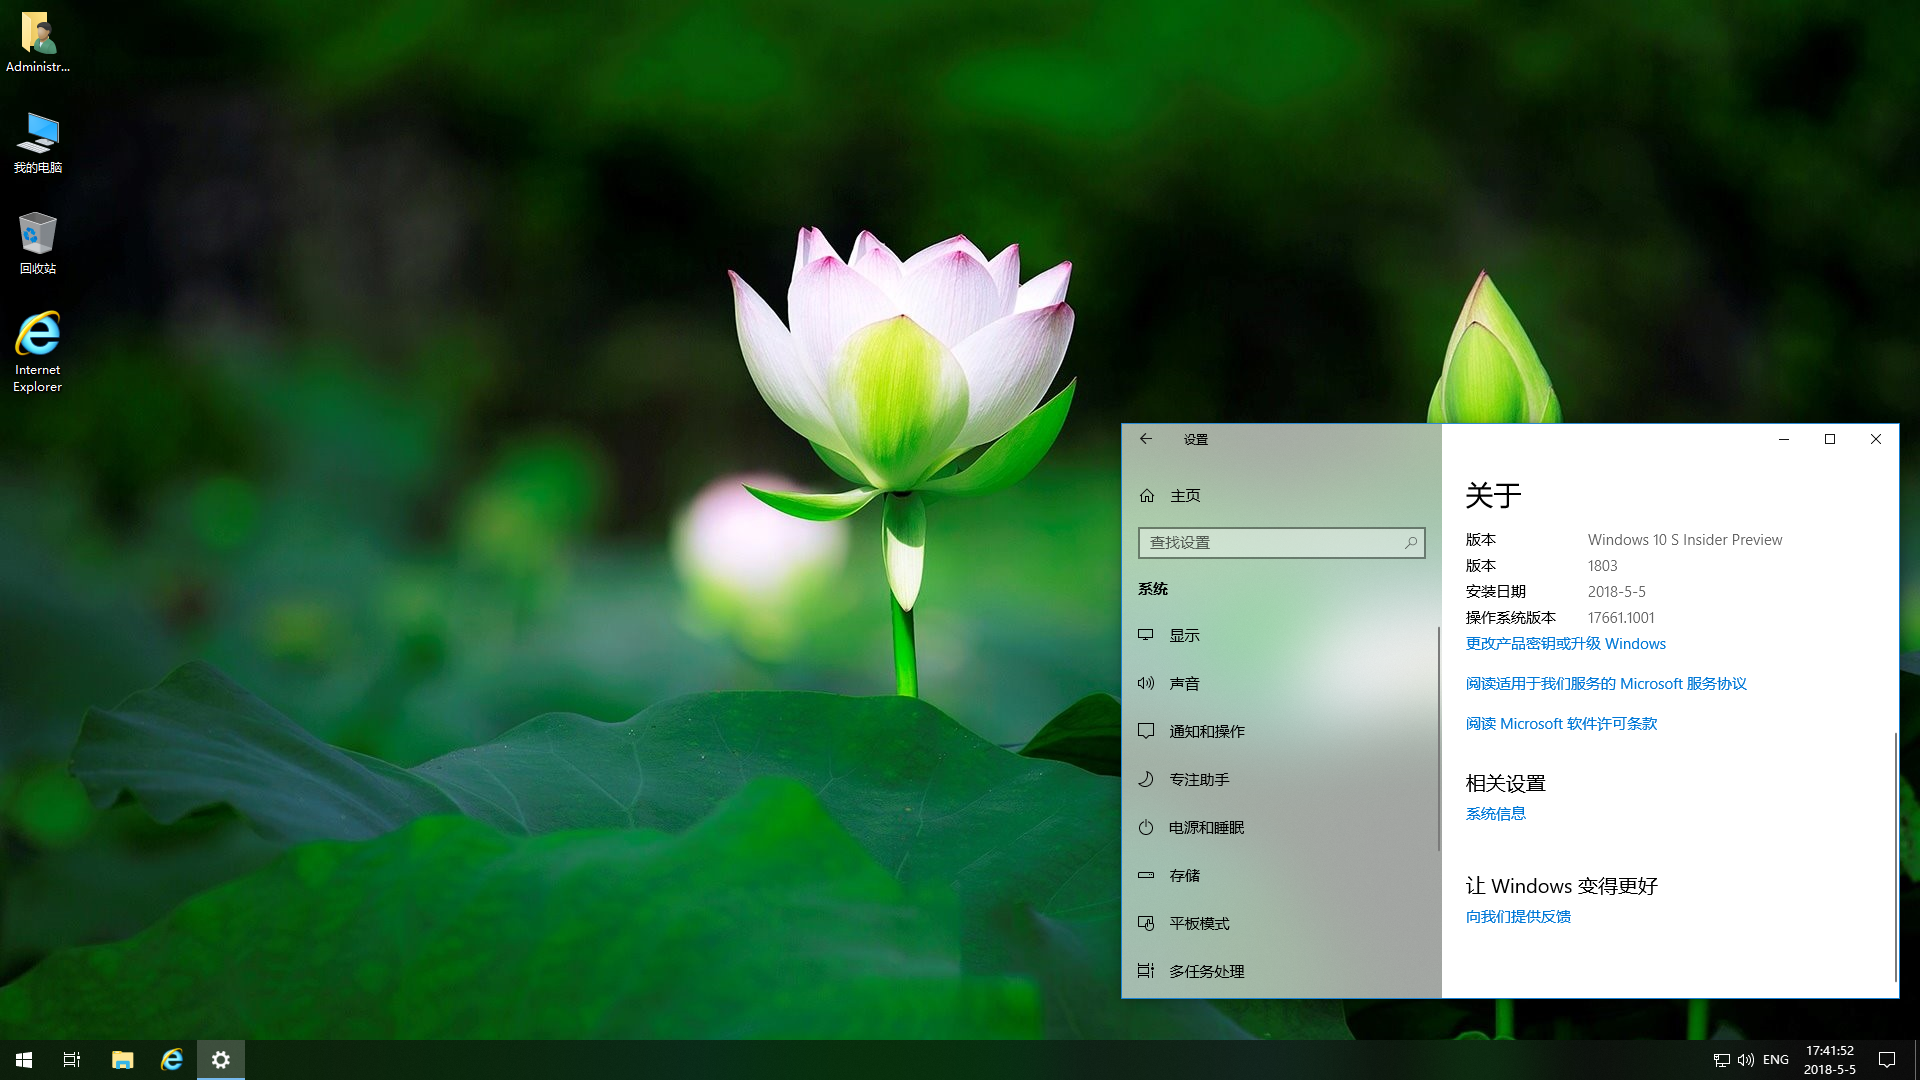Open the Windows Start menu
Screen dimensions: 1920x1080
point(24,1060)
